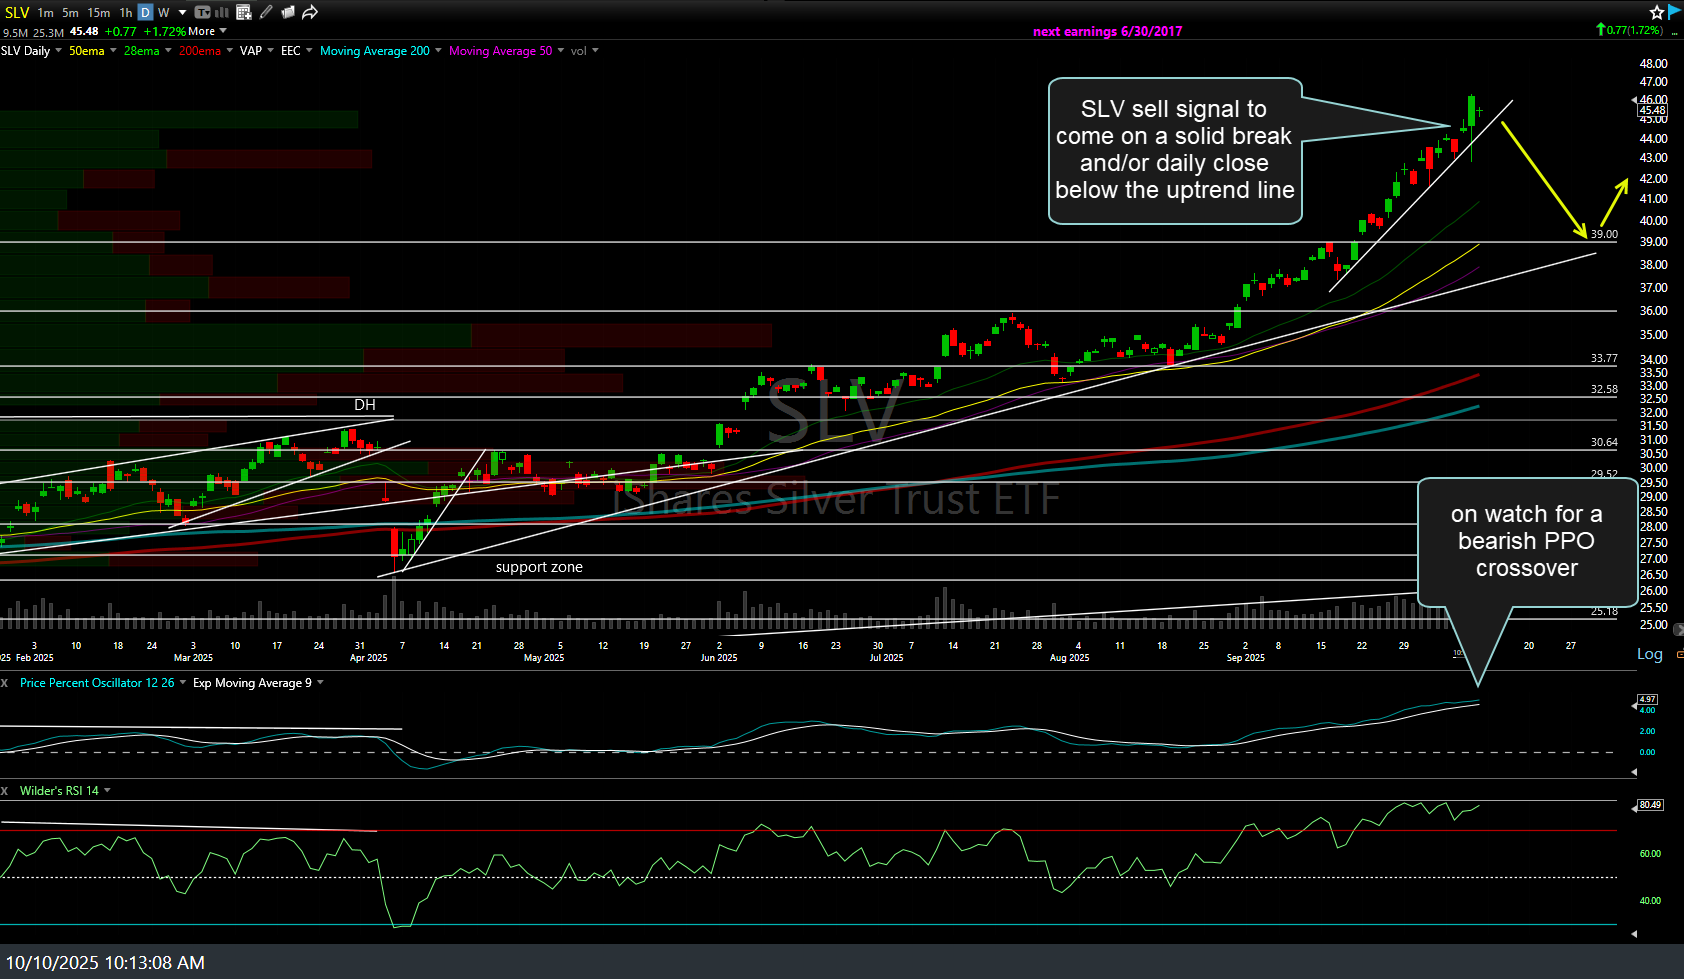1684x979 pixels.
Task: Click the text annotation tool icon
Action: [202, 12]
